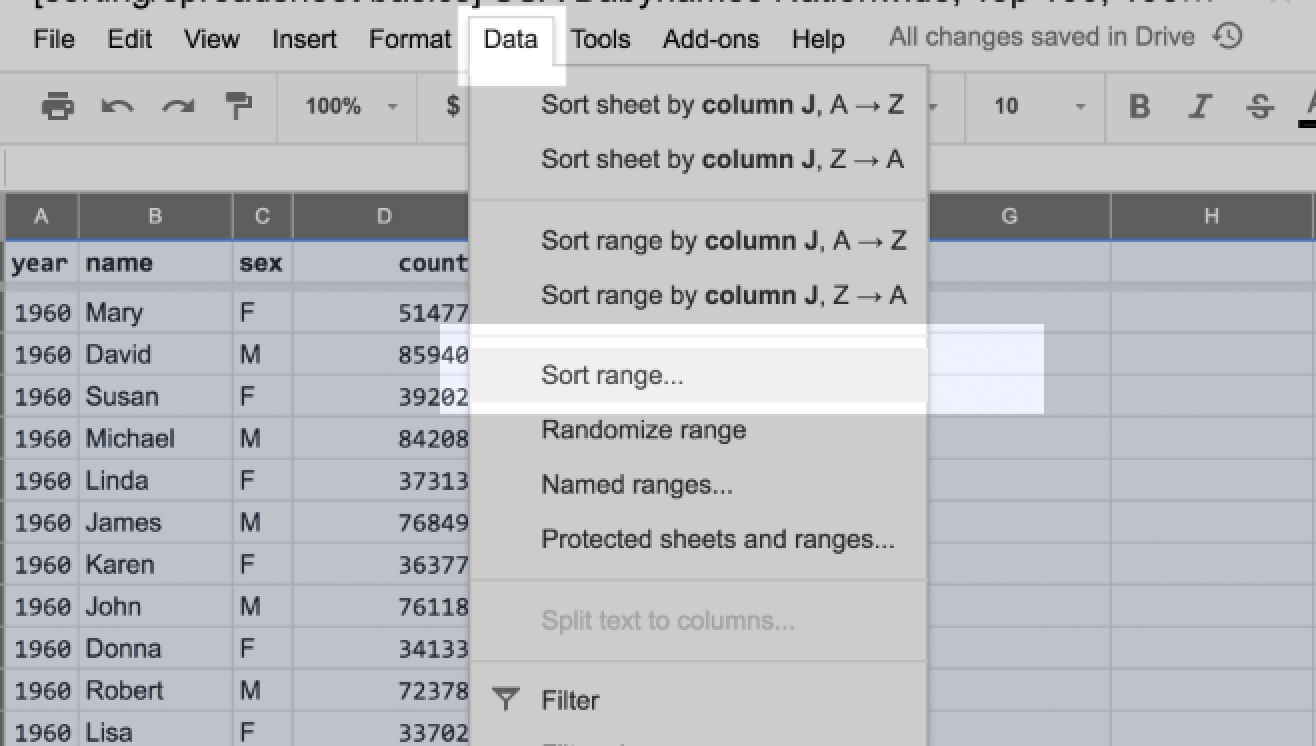Open the font size 10 dropdown
The height and width of the screenshot is (746, 1316).
click(x=1038, y=105)
